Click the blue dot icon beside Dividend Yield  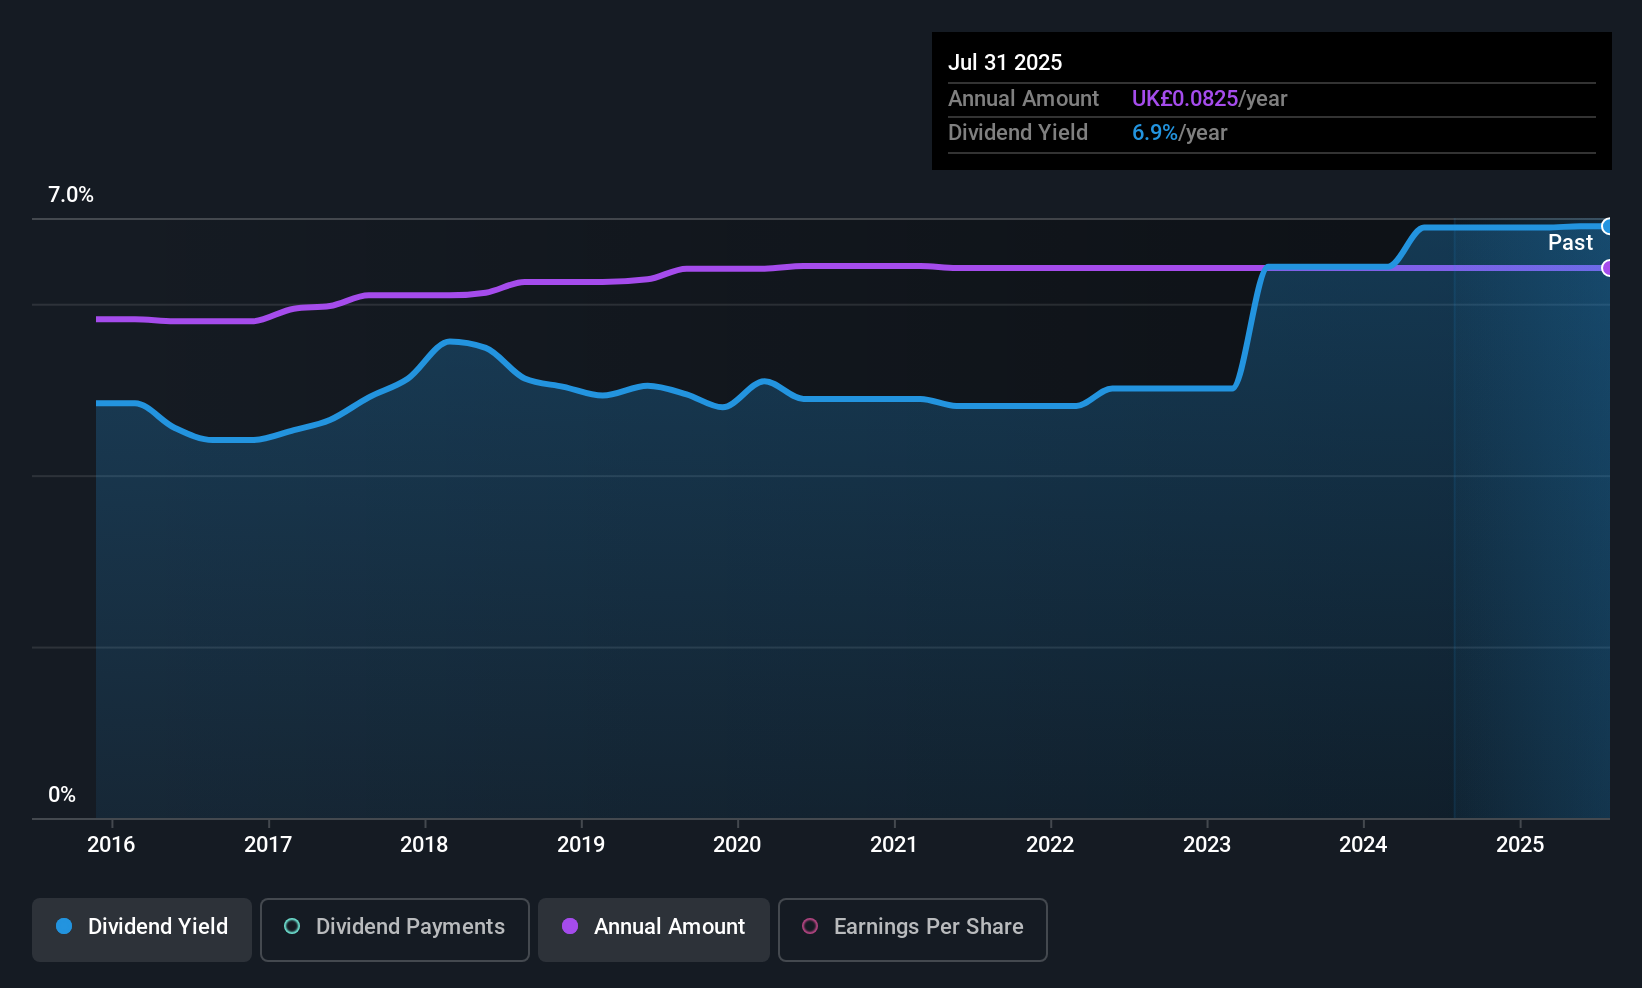pyautogui.click(x=64, y=927)
